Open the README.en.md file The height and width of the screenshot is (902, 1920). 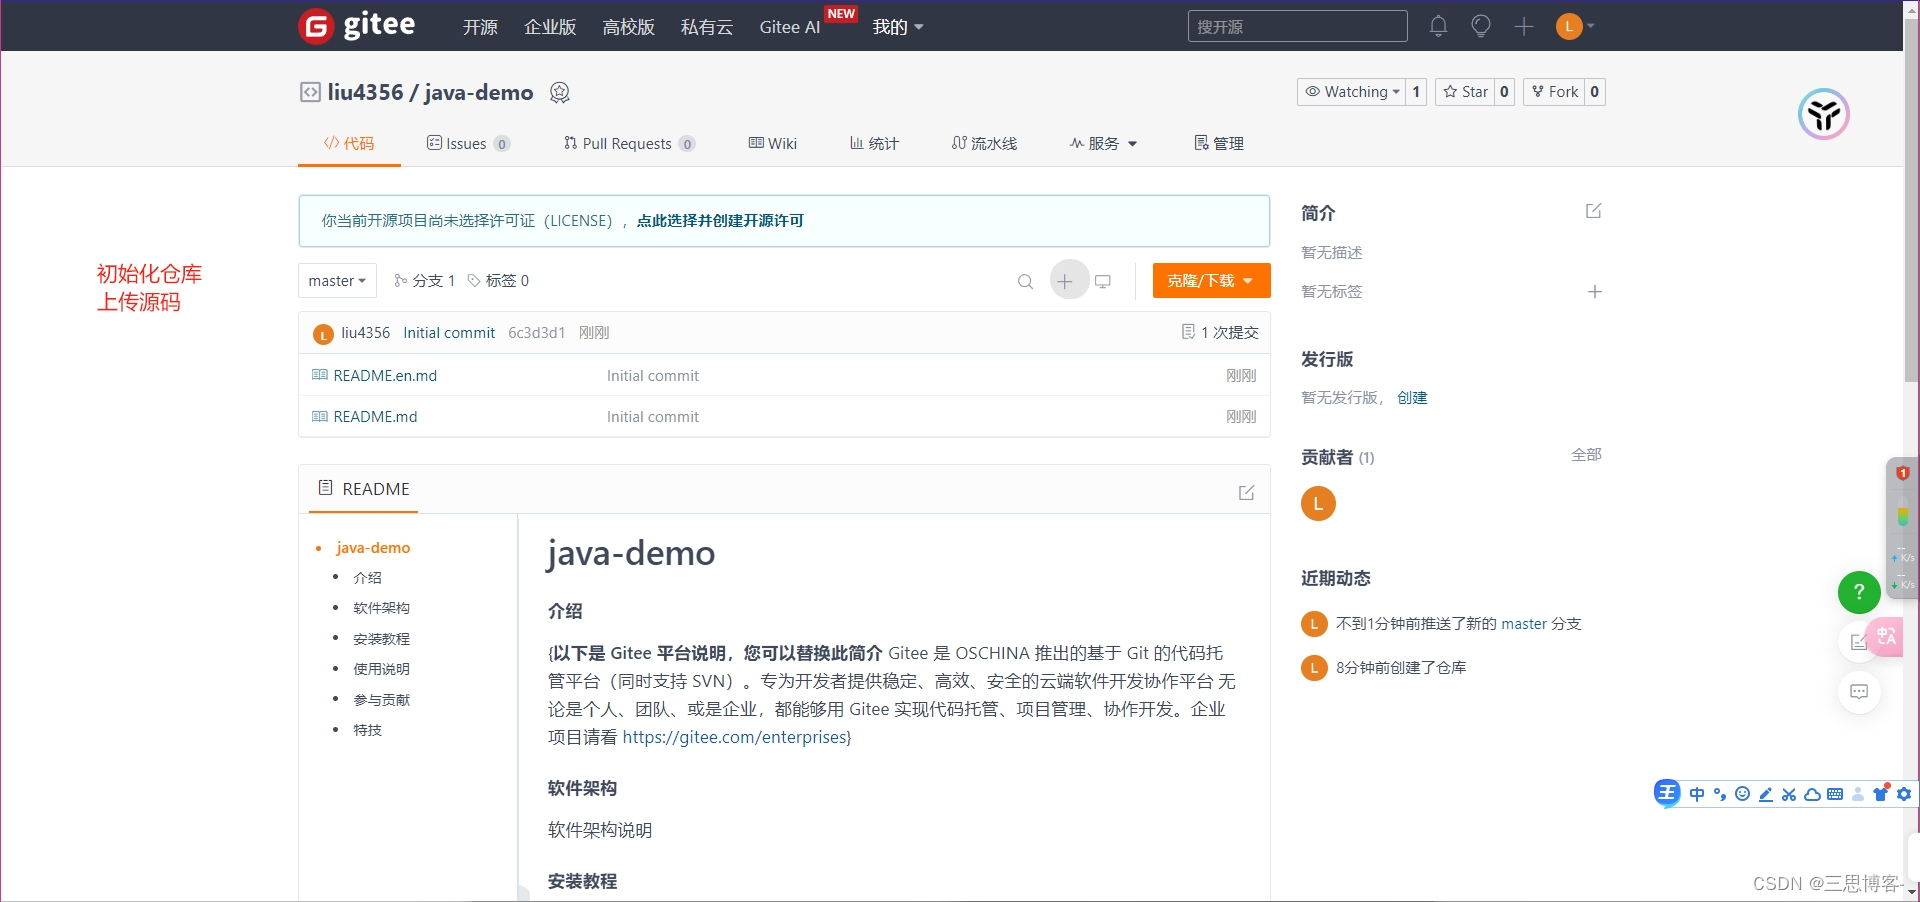[385, 376]
